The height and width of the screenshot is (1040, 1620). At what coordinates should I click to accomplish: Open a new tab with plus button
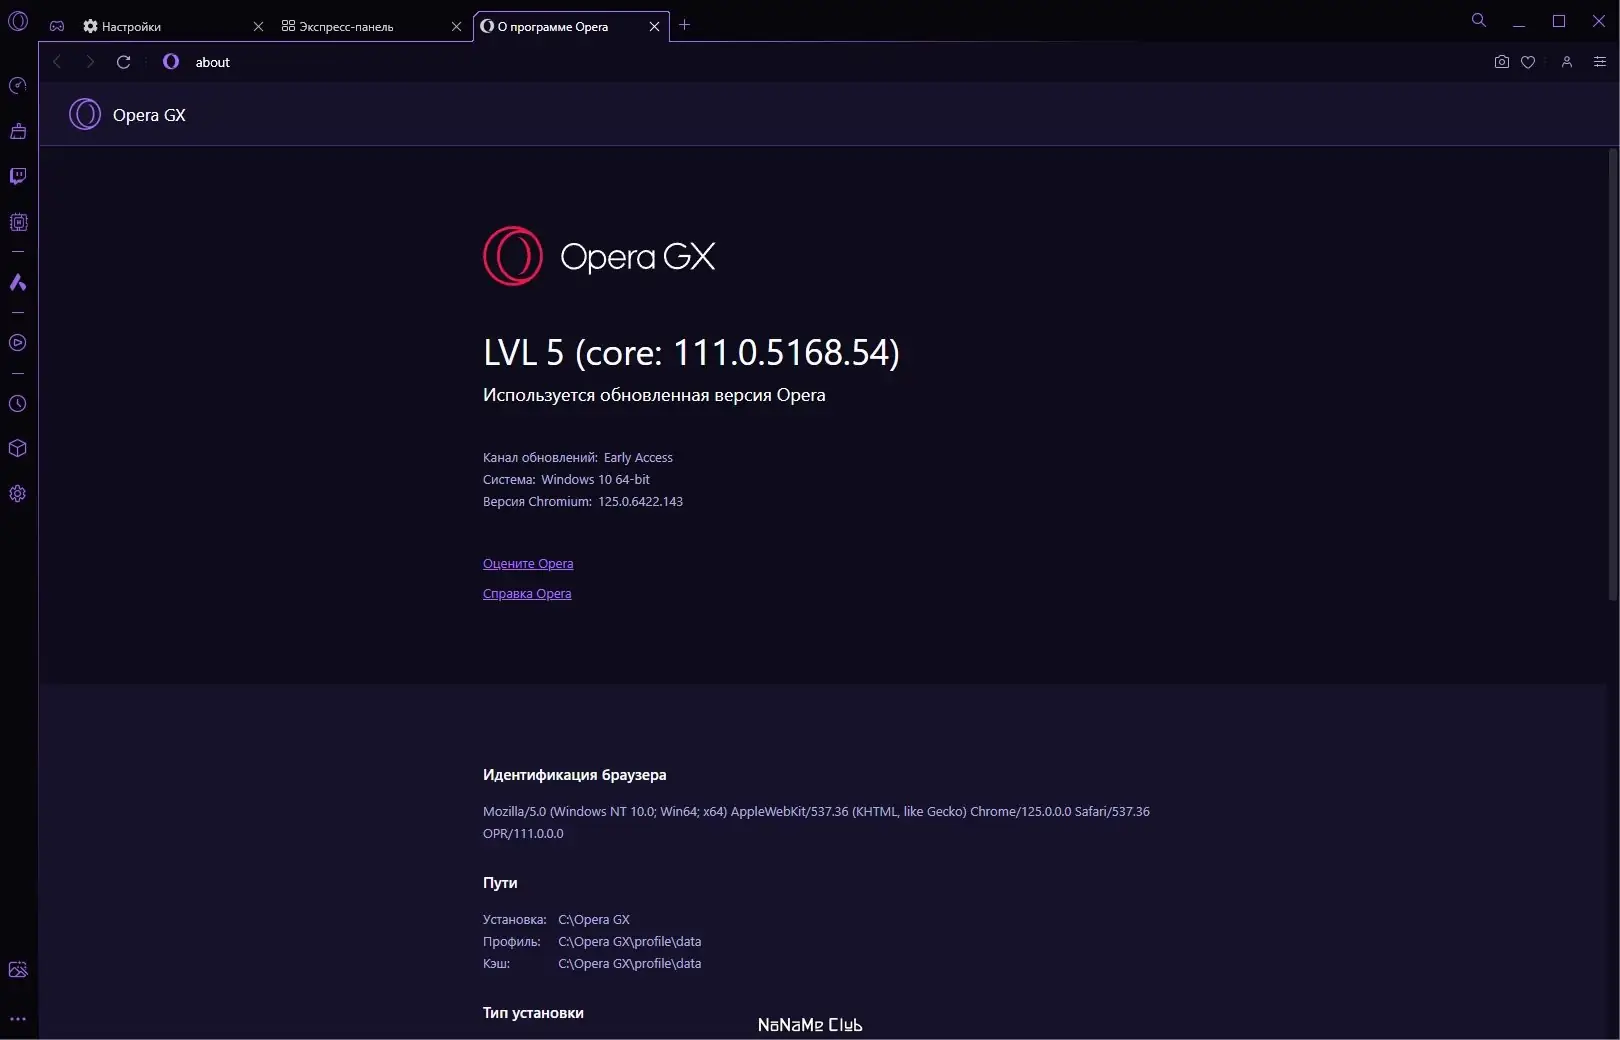tap(685, 25)
